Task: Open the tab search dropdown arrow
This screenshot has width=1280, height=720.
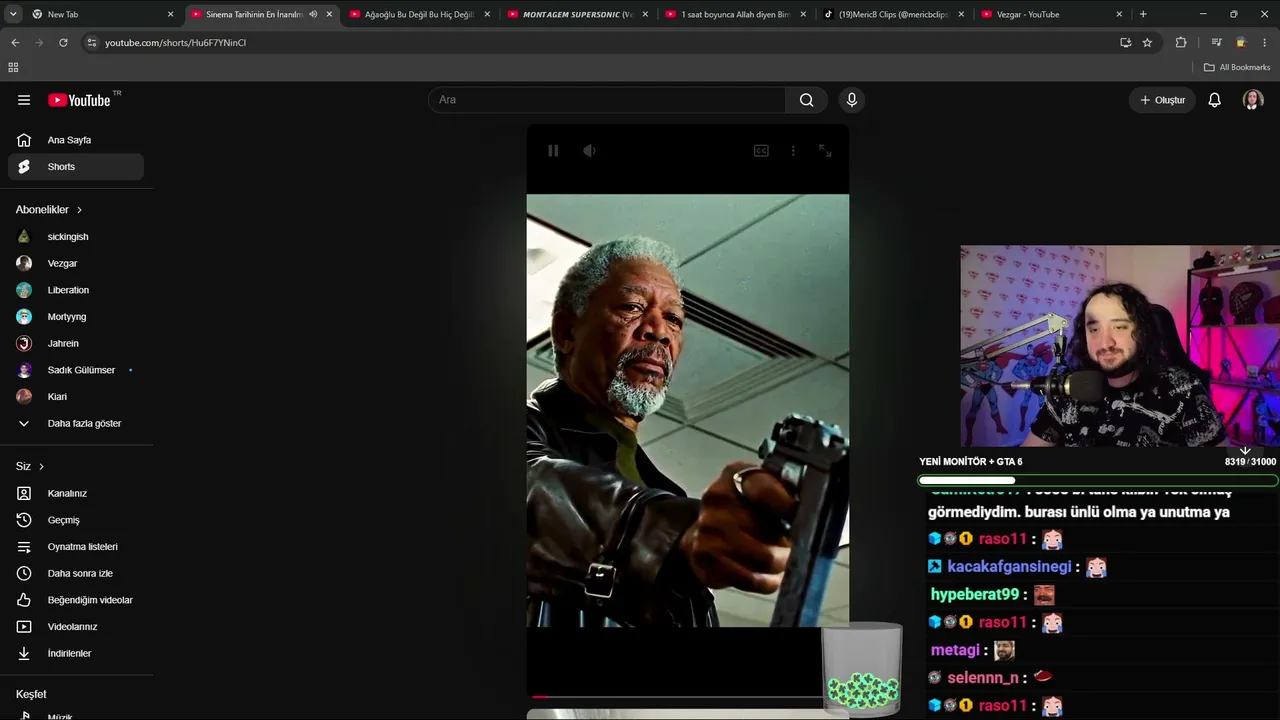Action: pos(13,14)
